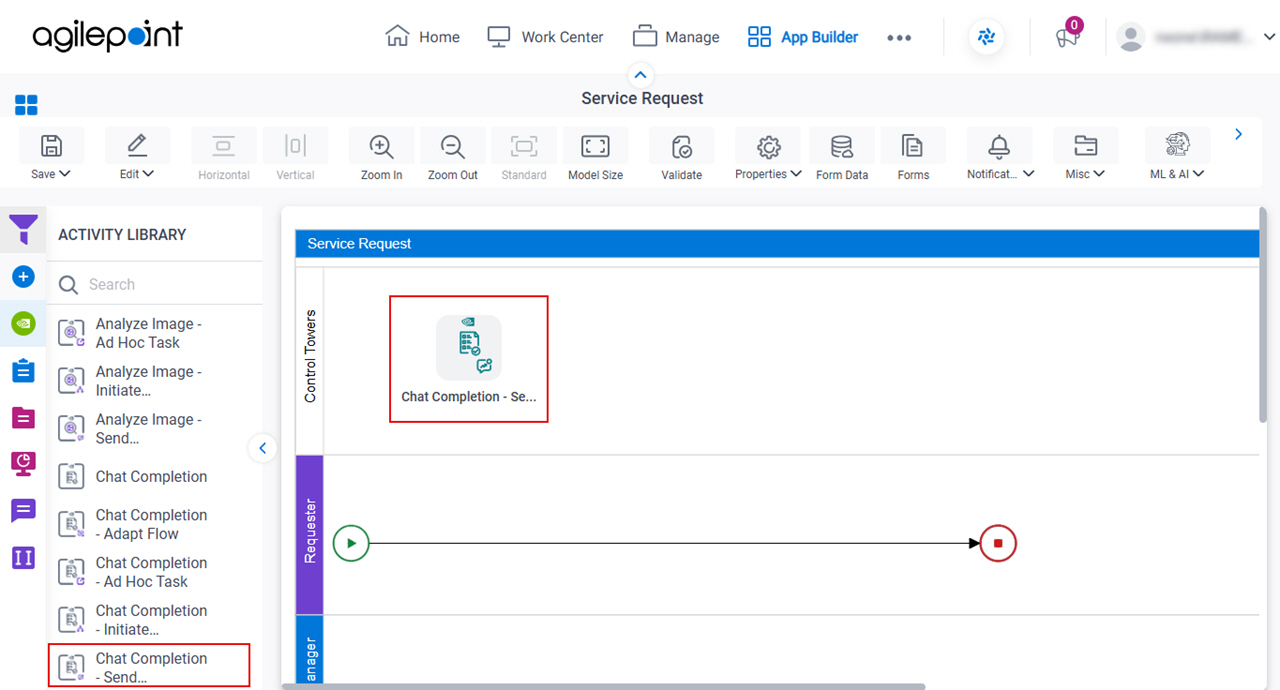Viewport: 1280px width, 690px height.
Task: Click the Standard zoom tool
Action: (x=524, y=146)
